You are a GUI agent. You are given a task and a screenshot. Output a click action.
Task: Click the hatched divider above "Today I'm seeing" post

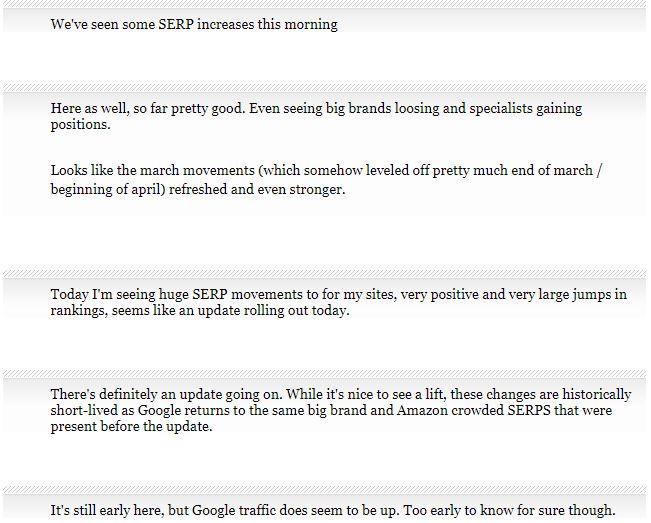pos(325,274)
